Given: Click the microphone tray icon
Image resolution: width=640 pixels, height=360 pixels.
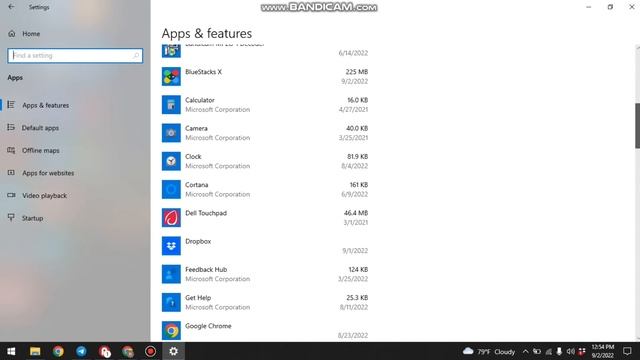Looking at the screenshot, I should tap(559, 351).
